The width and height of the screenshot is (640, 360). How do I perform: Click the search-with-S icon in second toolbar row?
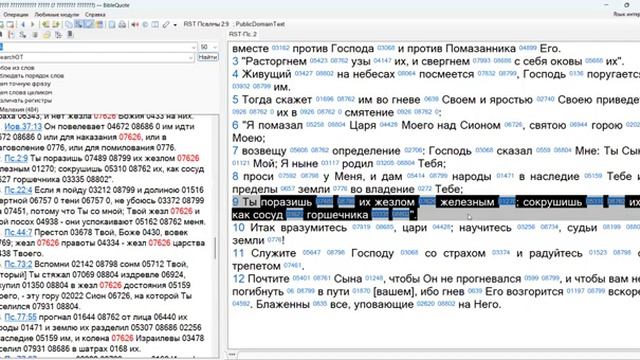click(23, 35)
